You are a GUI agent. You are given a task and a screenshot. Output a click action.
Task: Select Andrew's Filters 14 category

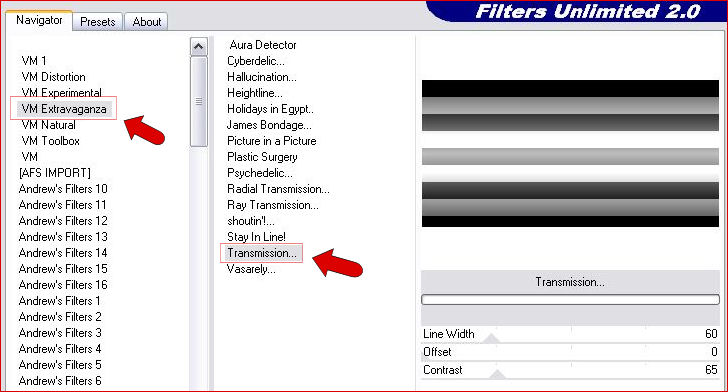pos(63,253)
